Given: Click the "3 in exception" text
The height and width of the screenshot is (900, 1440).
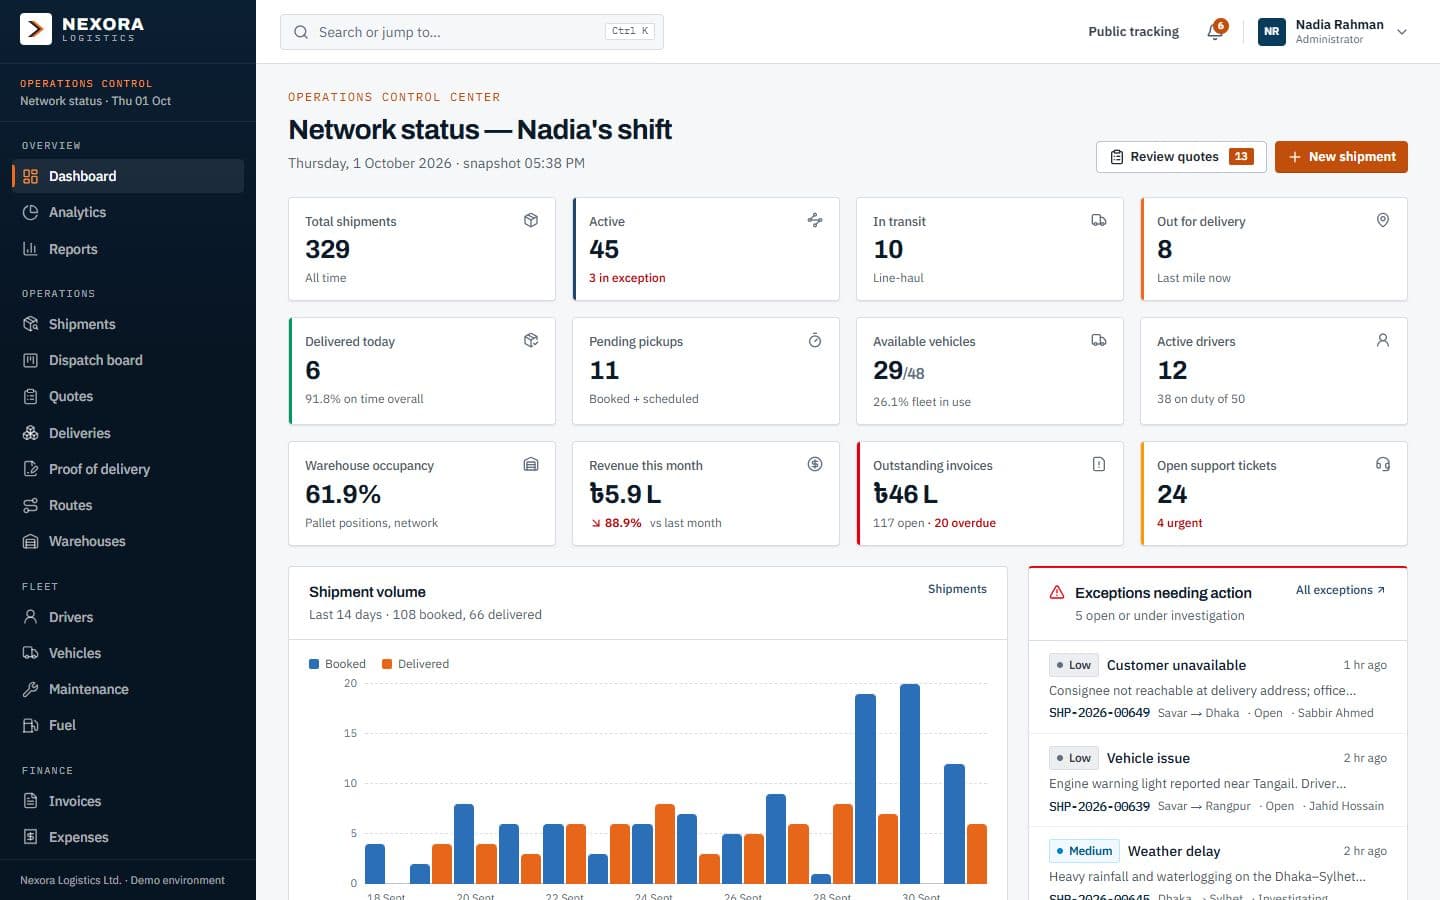Looking at the screenshot, I should 627,278.
